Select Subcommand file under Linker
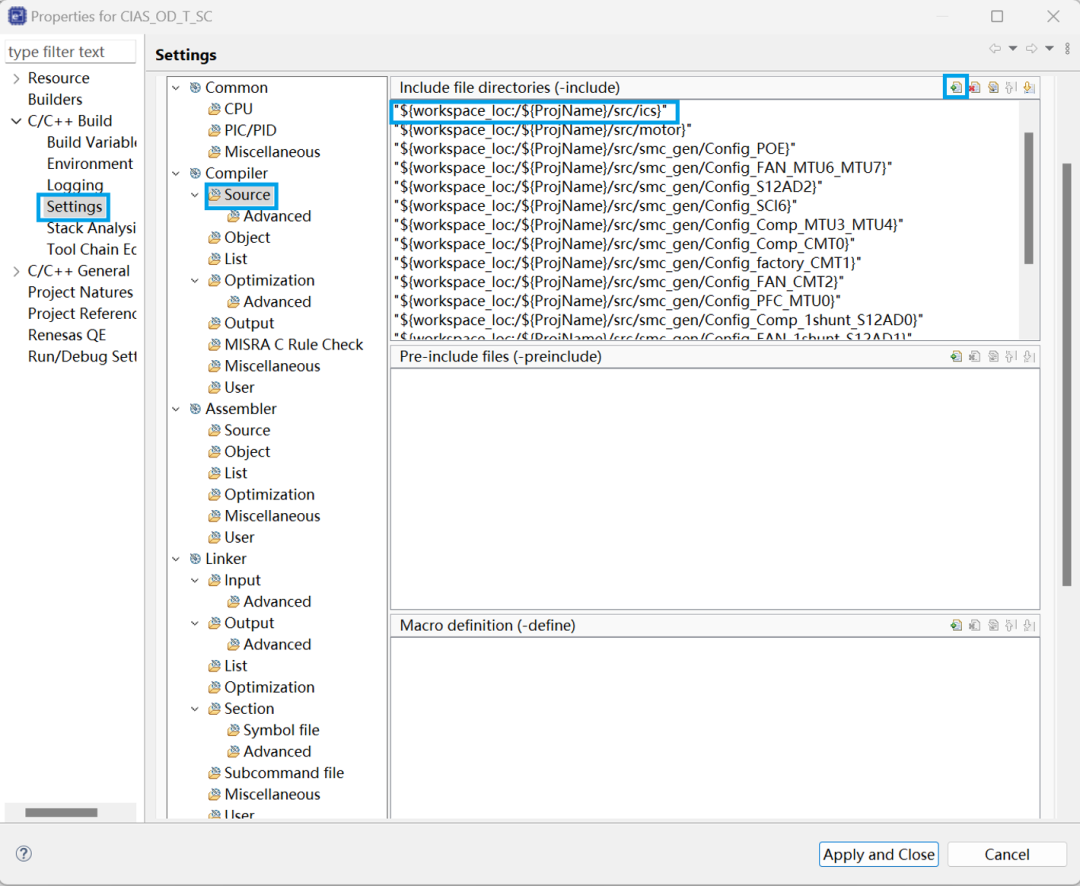This screenshot has height=886, width=1080. click(x=284, y=773)
